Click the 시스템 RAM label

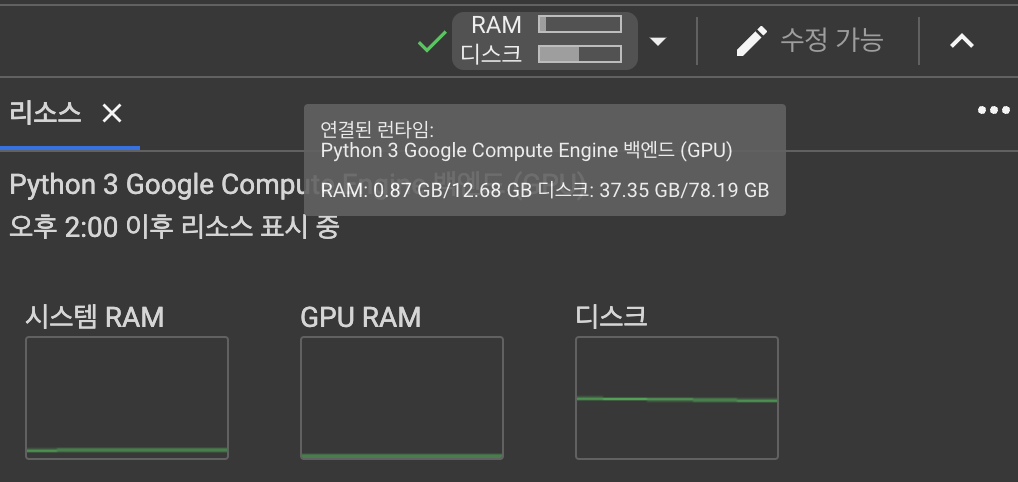pyautogui.click(x=95, y=318)
